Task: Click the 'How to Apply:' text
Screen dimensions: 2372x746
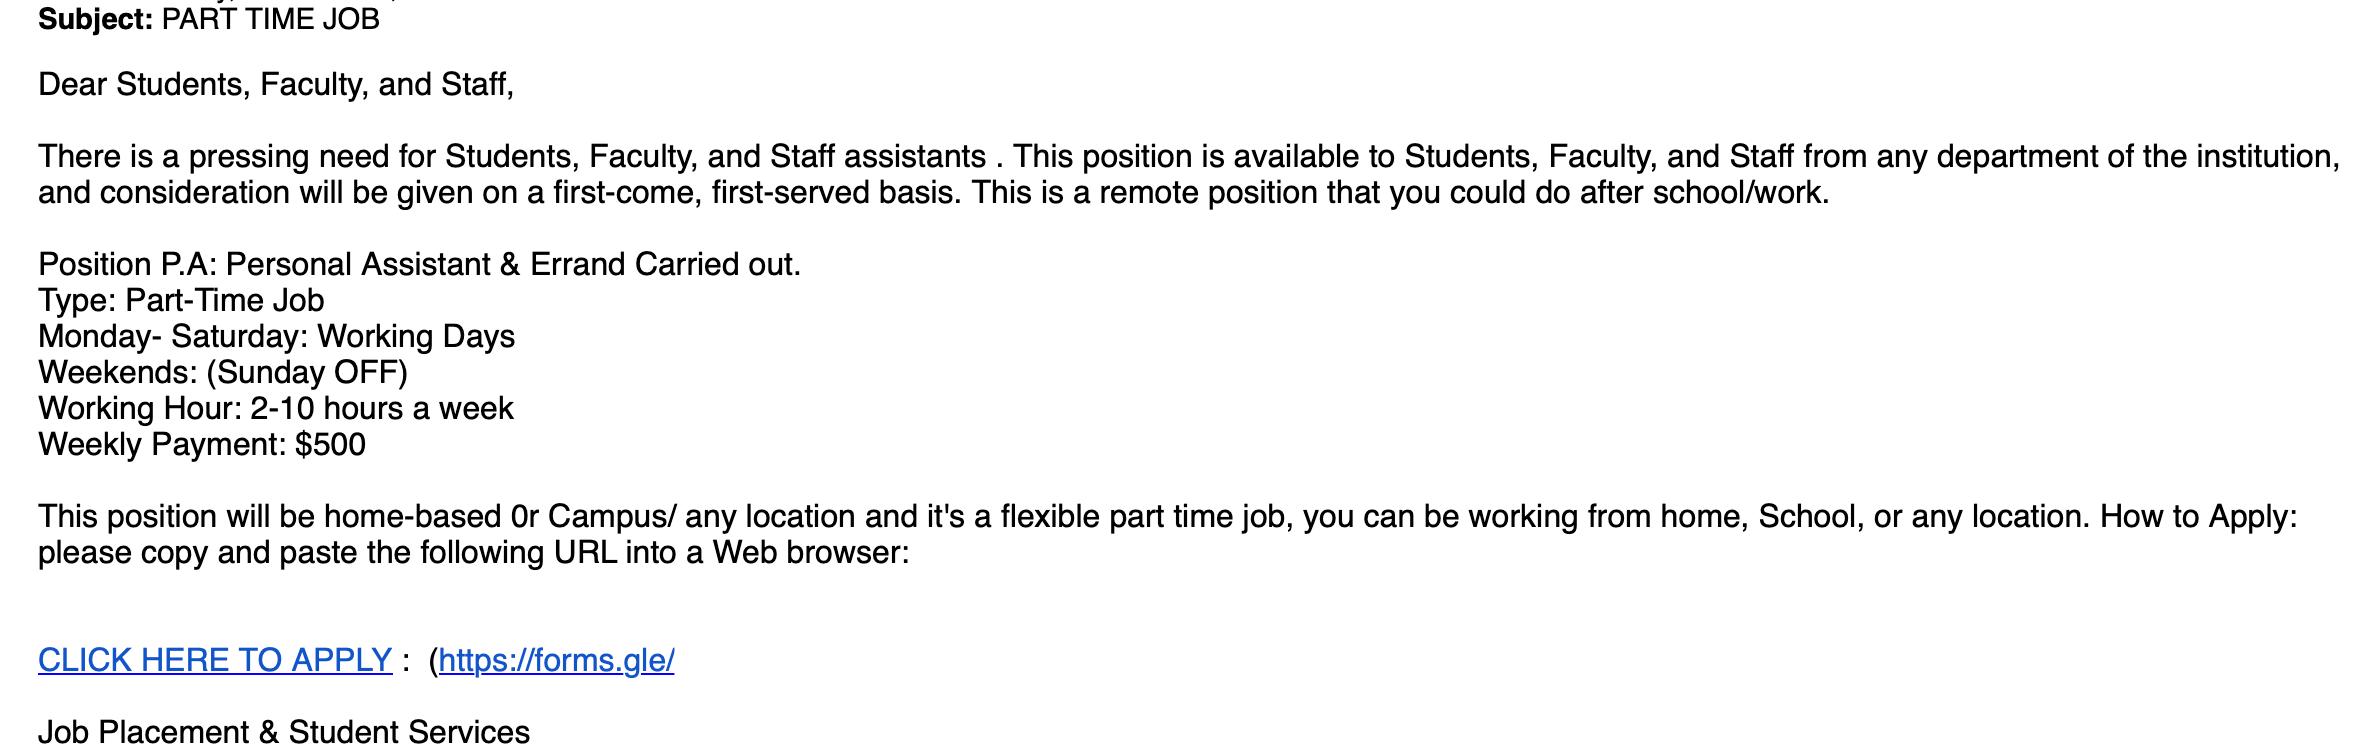Action: tap(2198, 517)
